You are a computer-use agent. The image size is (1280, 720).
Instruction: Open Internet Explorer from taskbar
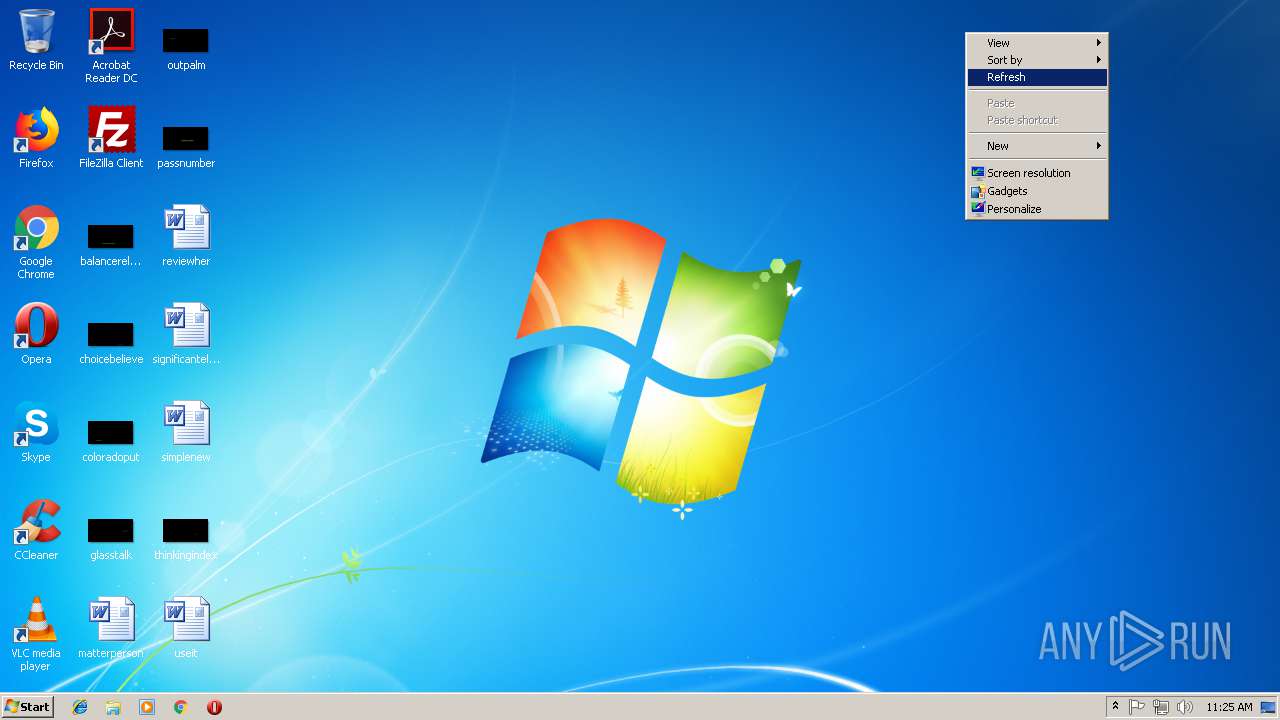(80, 707)
